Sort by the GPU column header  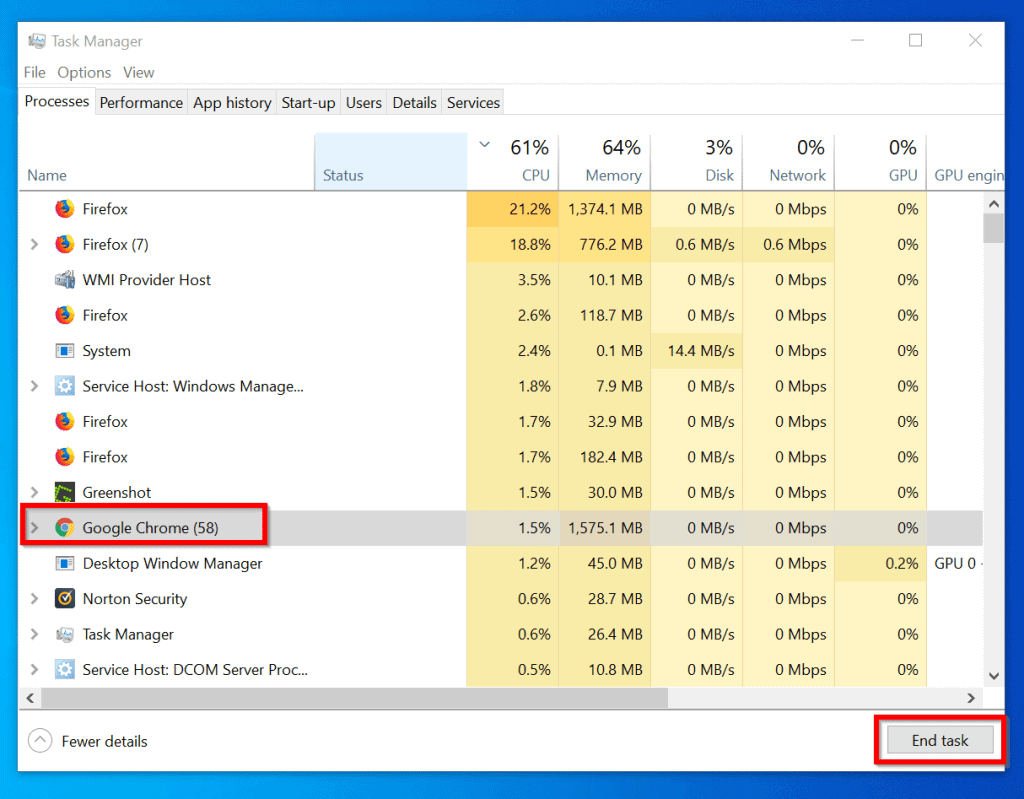[x=881, y=162]
